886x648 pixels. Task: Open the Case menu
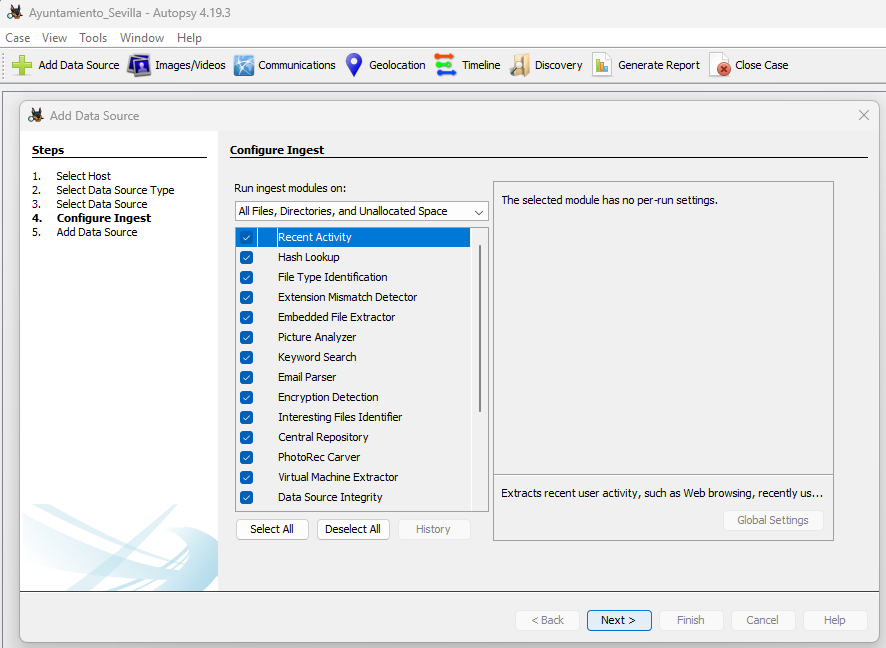[x=18, y=38]
